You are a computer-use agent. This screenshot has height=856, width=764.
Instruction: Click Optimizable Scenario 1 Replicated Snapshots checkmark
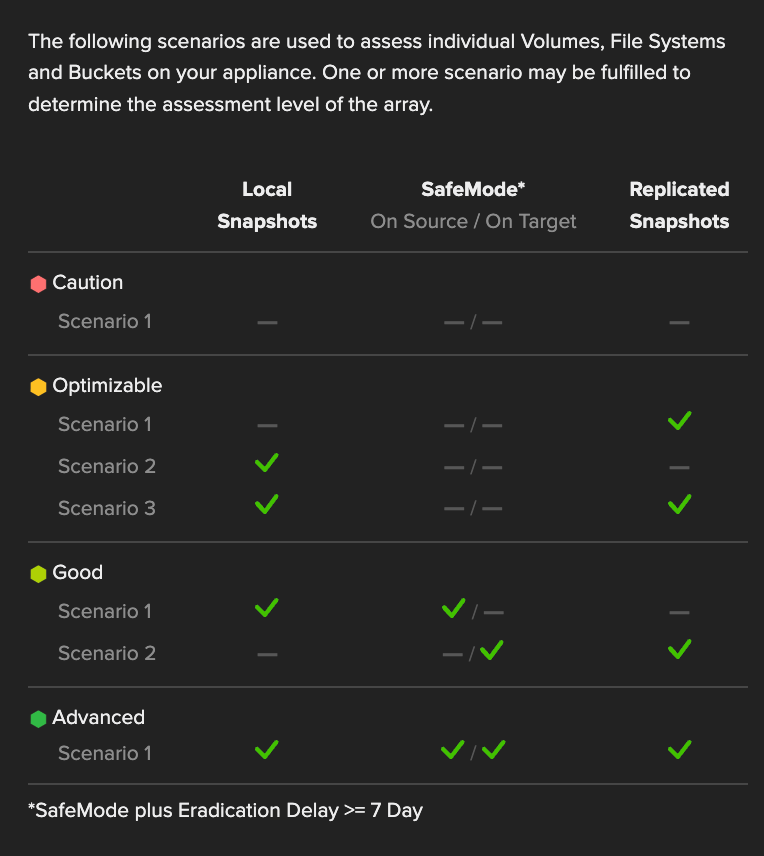[680, 420]
